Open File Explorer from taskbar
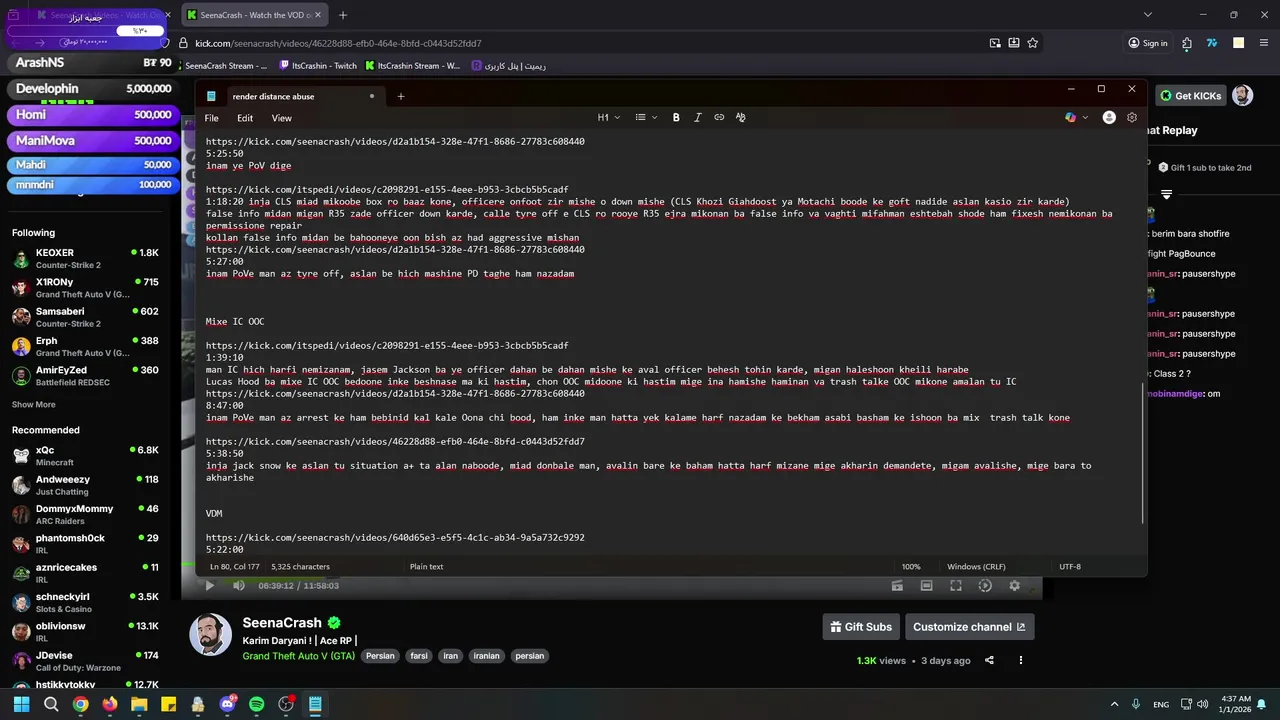Screen dimensions: 1280x720 coord(139,704)
